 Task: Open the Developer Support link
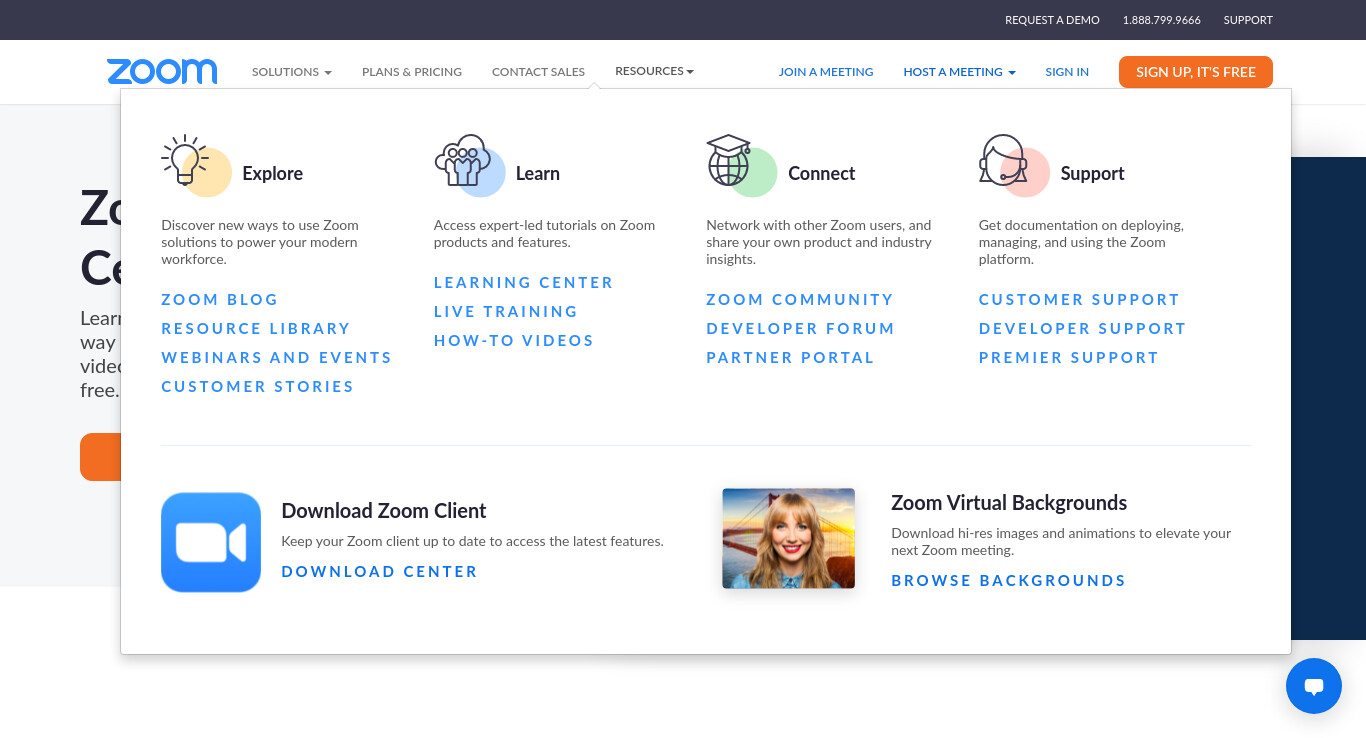(x=1083, y=329)
